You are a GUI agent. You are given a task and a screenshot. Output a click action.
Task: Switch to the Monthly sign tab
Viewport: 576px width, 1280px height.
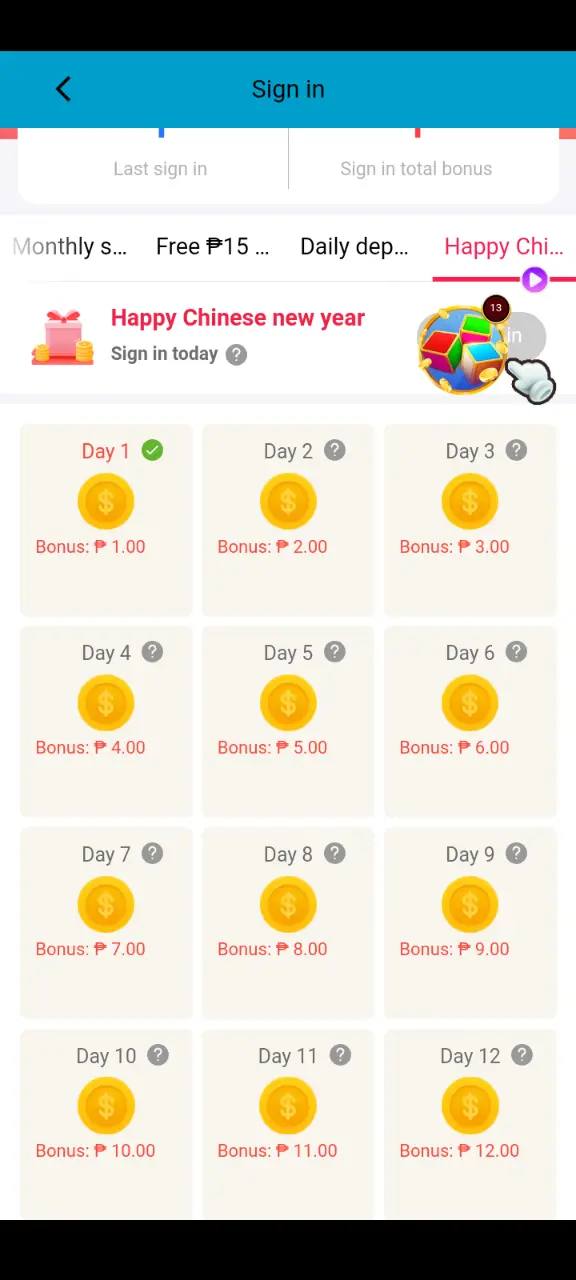click(x=70, y=247)
